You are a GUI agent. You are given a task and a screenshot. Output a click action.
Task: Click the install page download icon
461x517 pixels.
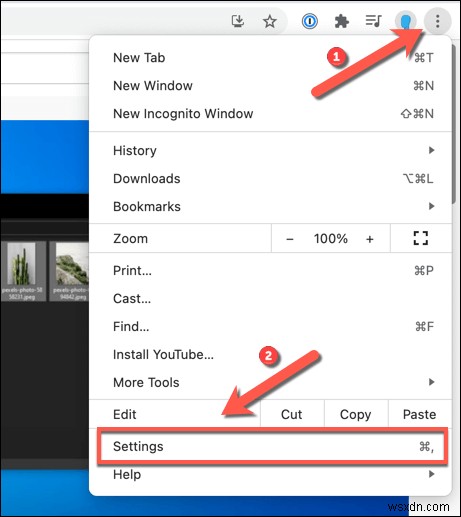238,21
